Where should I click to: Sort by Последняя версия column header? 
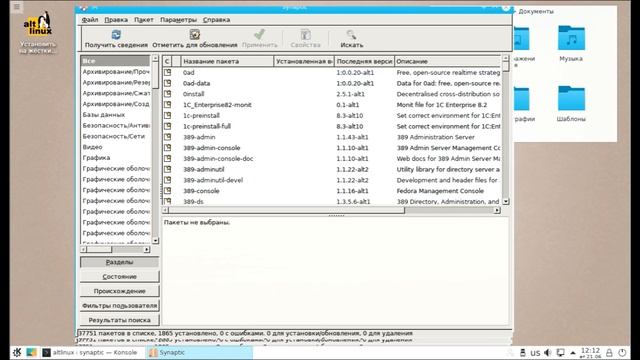point(364,61)
